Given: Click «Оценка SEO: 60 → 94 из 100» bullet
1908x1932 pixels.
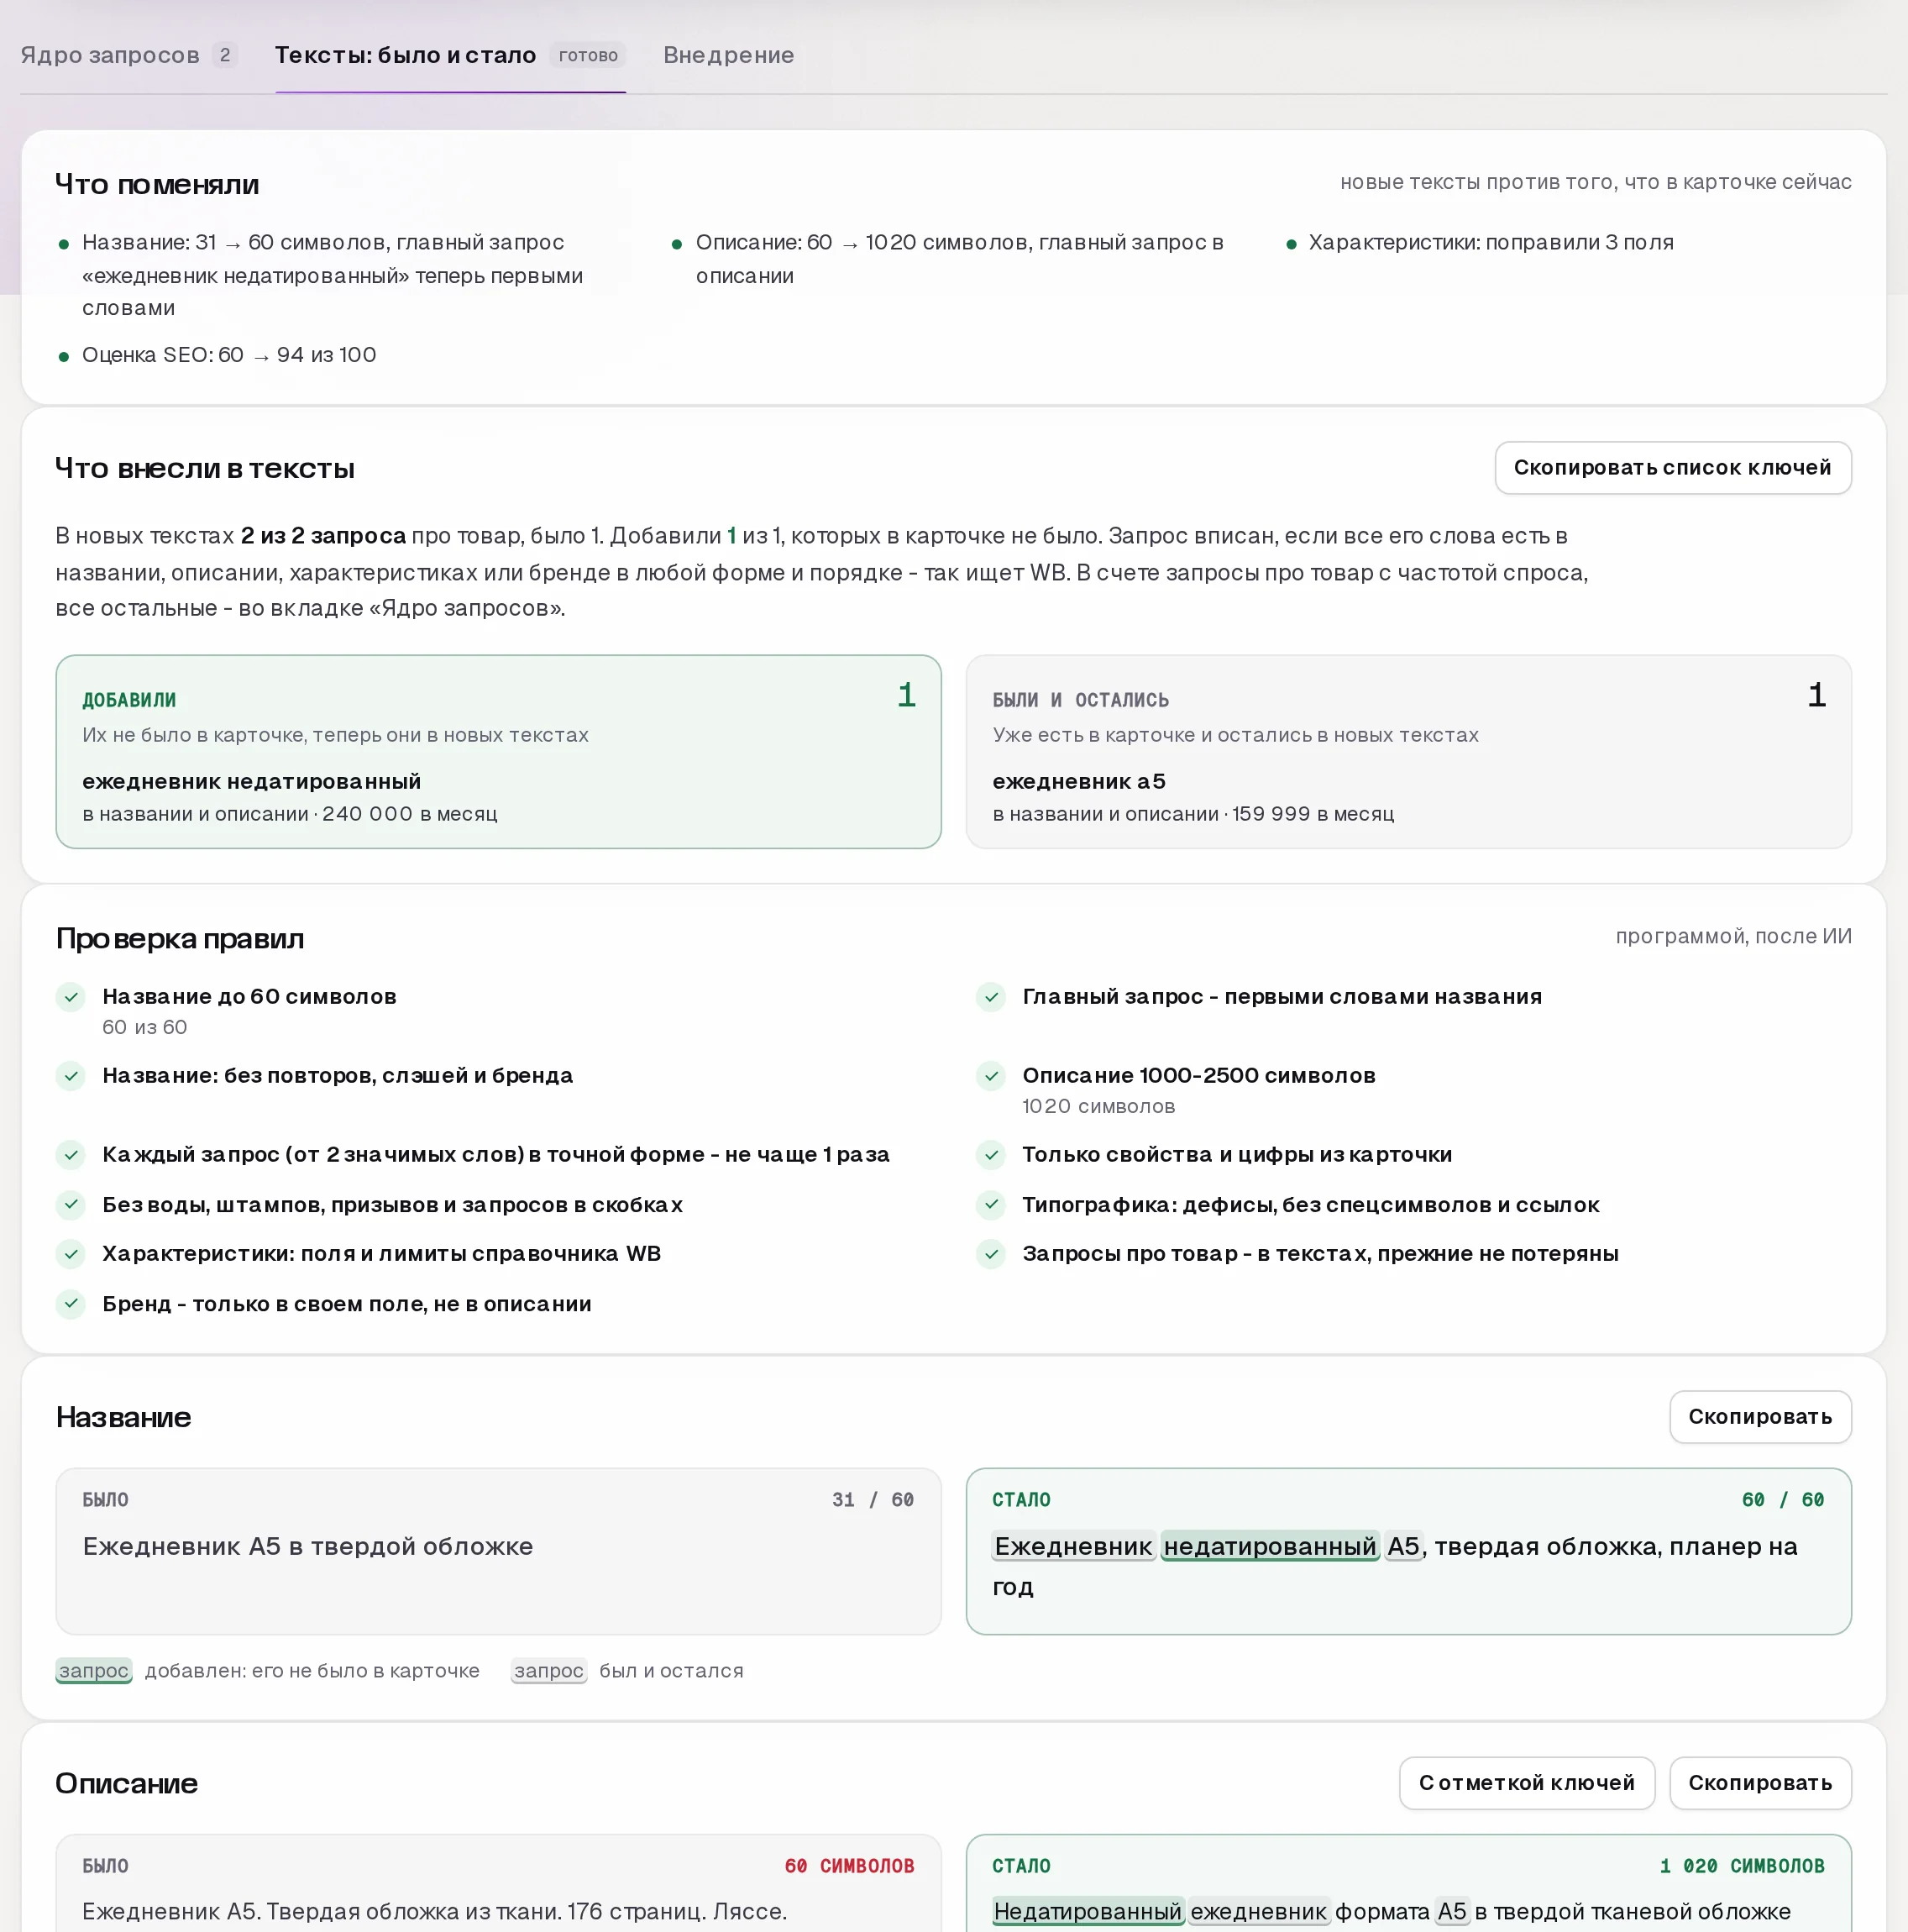Looking at the screenshot, I should [x=229, y=354].
